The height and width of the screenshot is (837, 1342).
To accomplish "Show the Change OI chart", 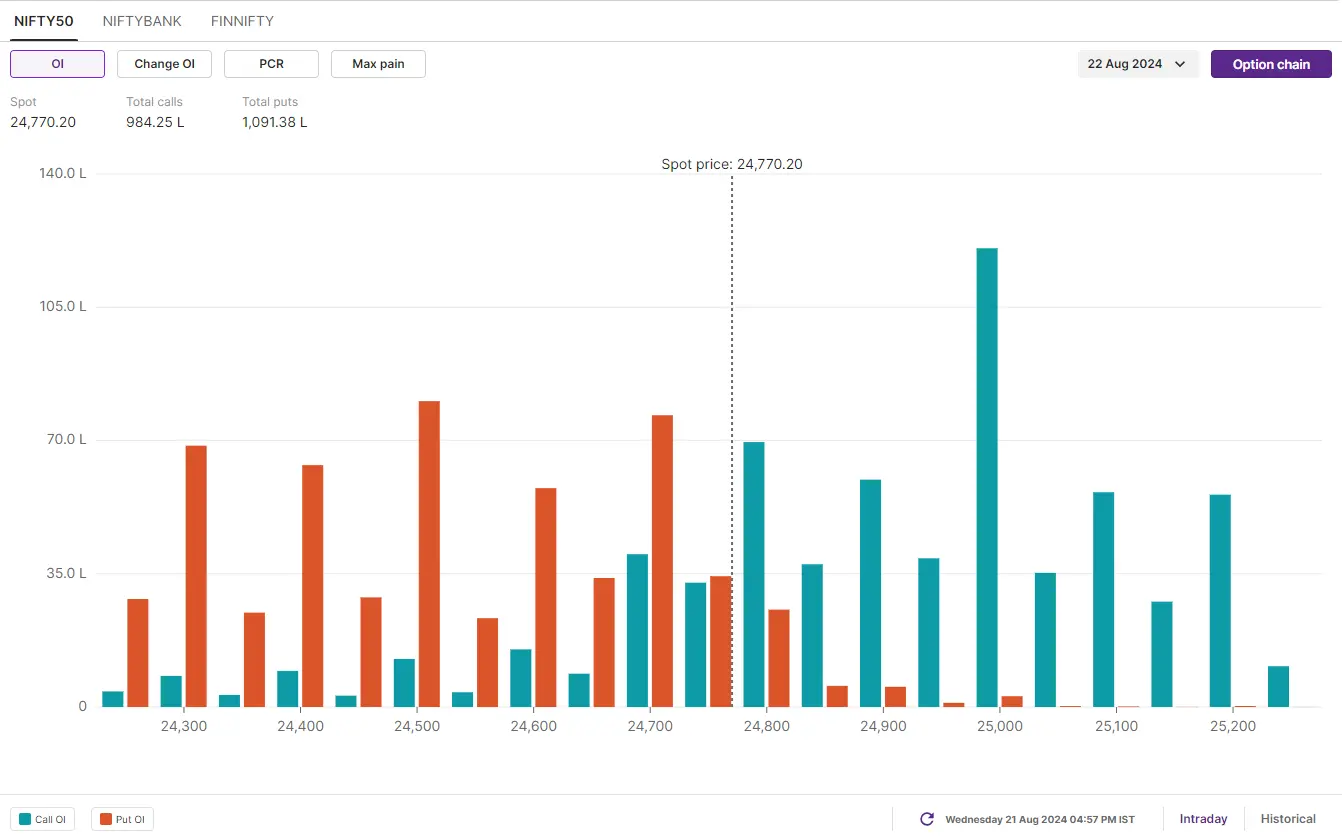I will [x=164, y=64].
